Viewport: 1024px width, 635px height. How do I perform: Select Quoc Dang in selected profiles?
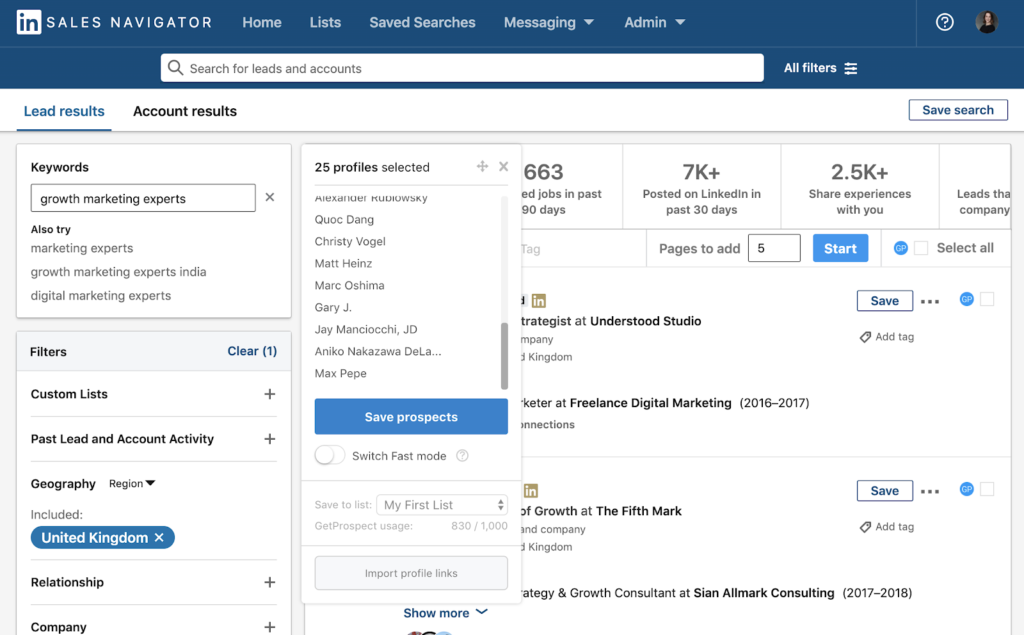click(x=344, y=220)
